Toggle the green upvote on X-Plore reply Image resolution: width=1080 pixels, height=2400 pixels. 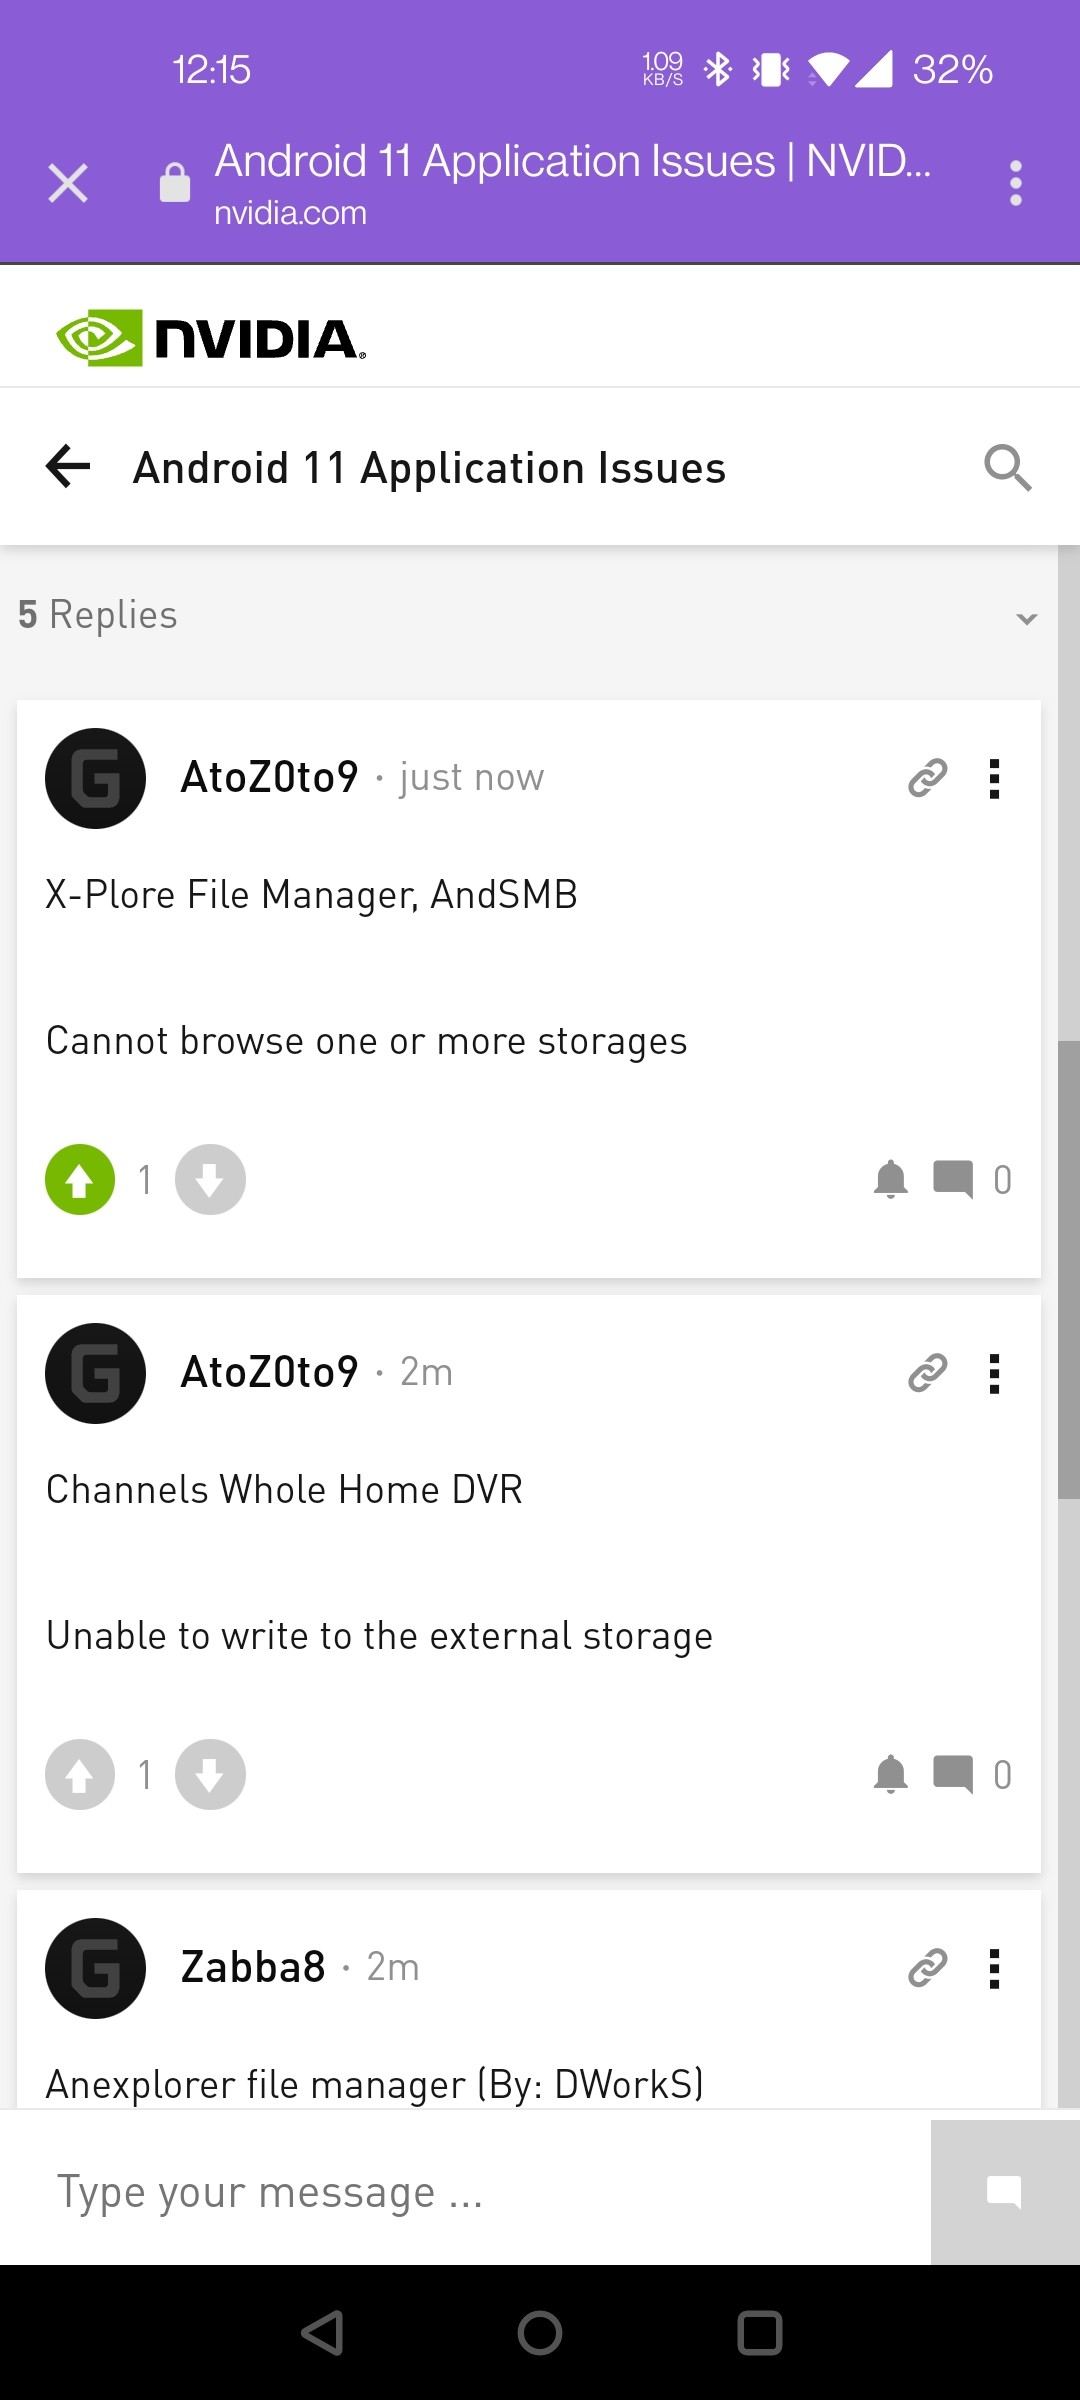(x=80, y=1180)
